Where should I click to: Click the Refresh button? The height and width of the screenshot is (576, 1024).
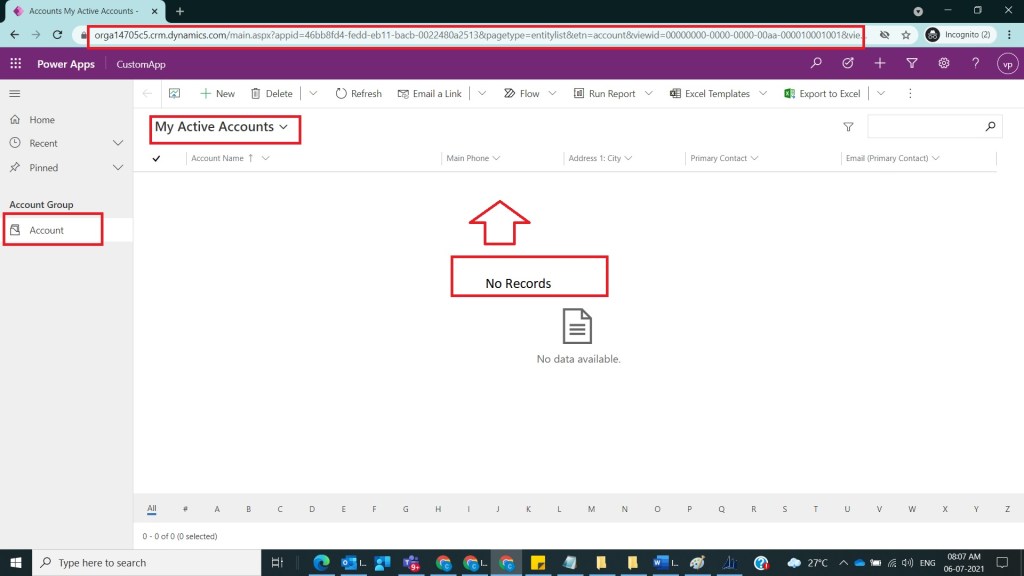click(358, 93)
